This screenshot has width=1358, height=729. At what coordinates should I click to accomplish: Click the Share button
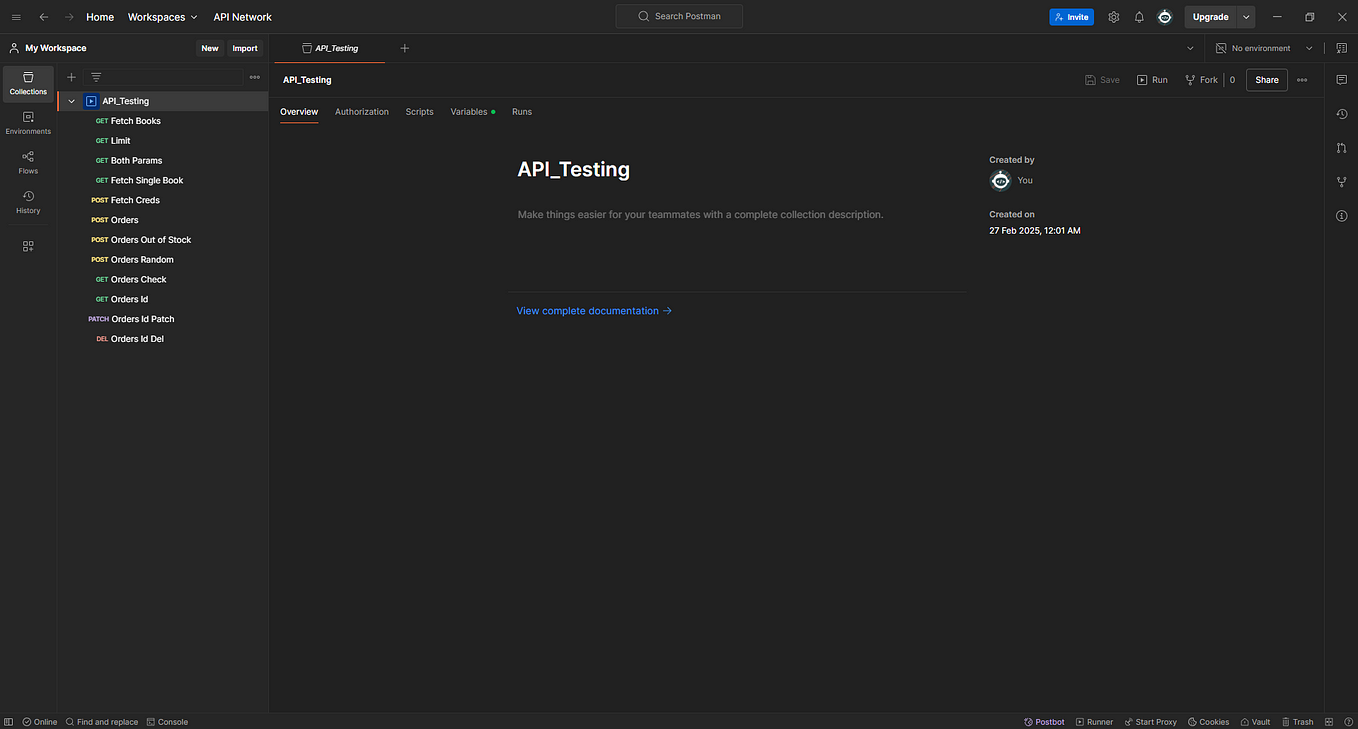[x=1267, y=80]
